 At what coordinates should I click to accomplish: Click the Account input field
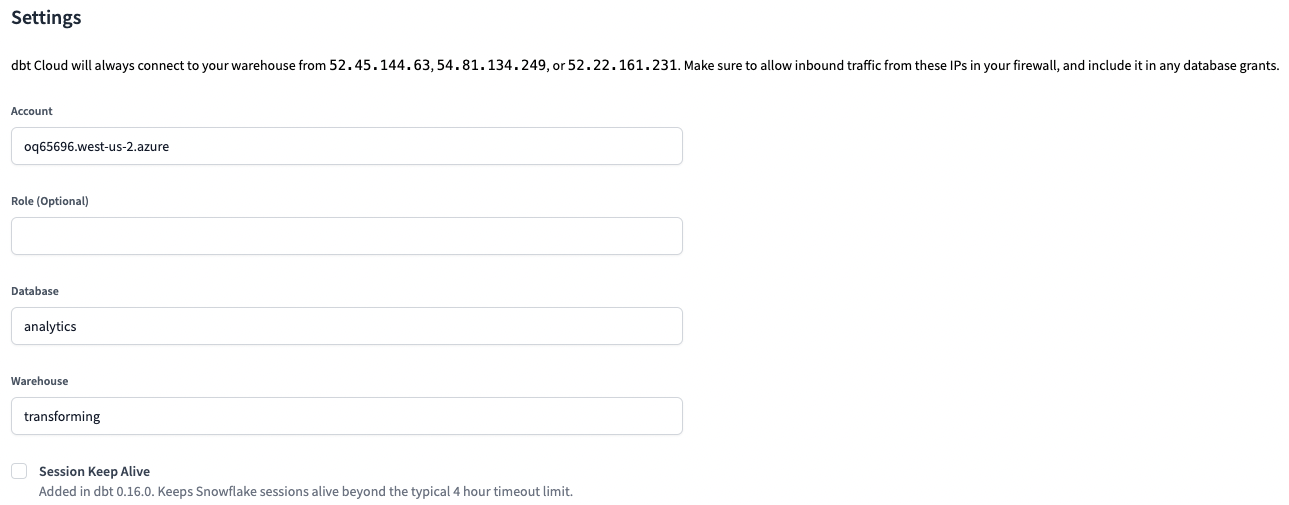point(346,146)
